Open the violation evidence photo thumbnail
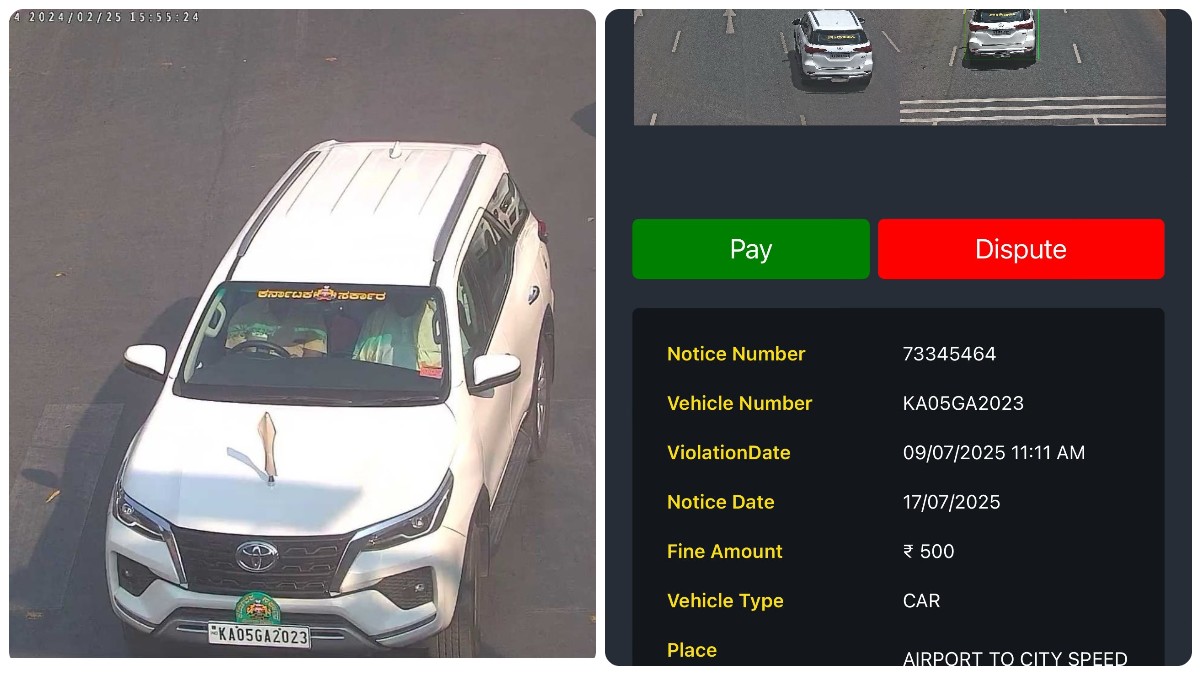This screenshot has height=675, width=1200. pos(899,67)
